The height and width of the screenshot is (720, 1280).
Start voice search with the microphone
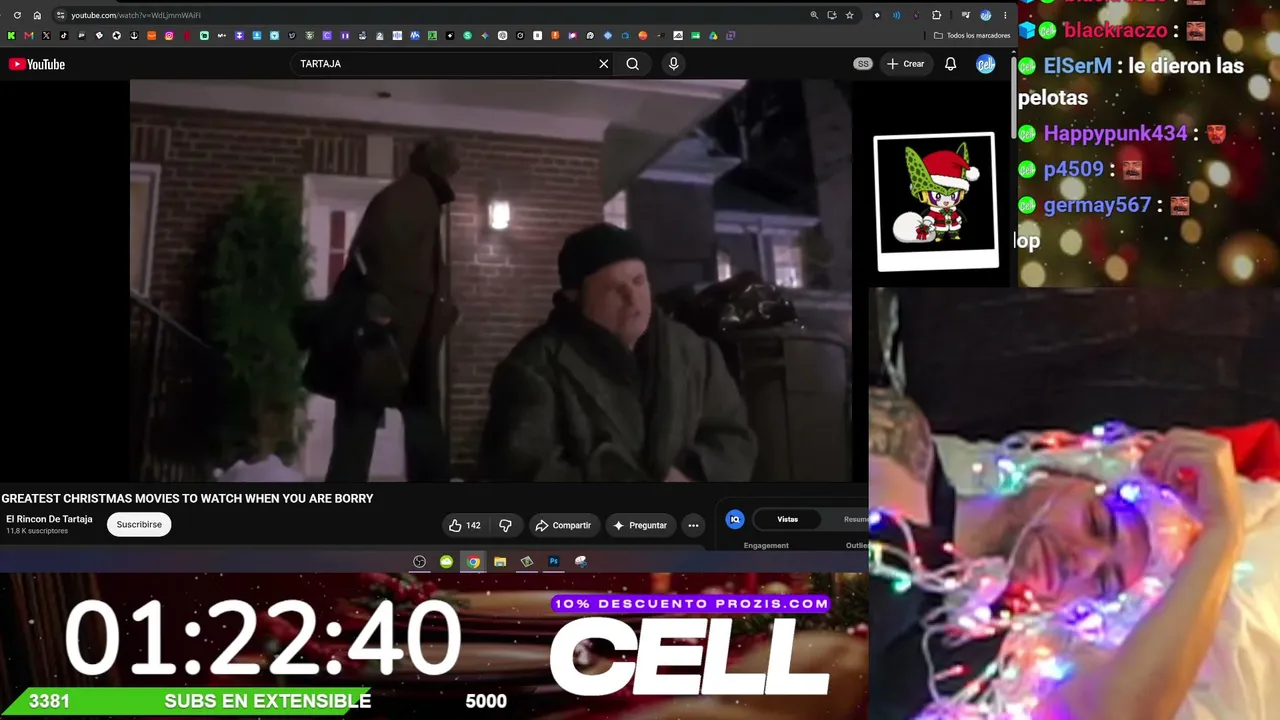(x=673, y=64)
